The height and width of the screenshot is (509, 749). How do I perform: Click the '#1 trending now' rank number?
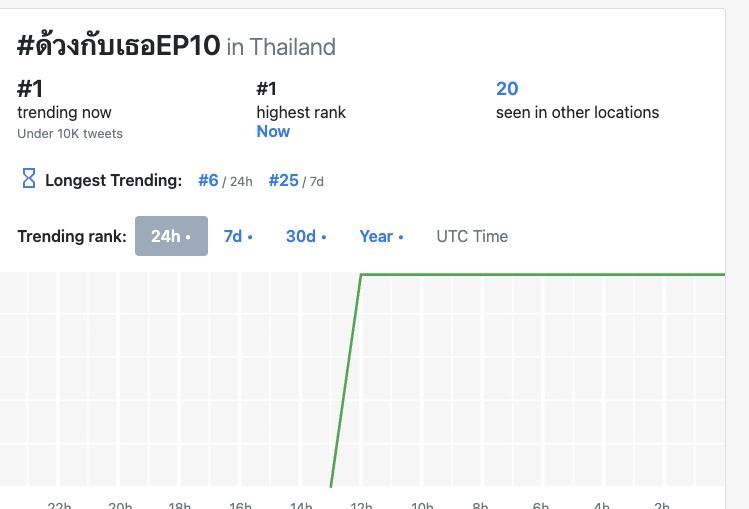[30, 88]
